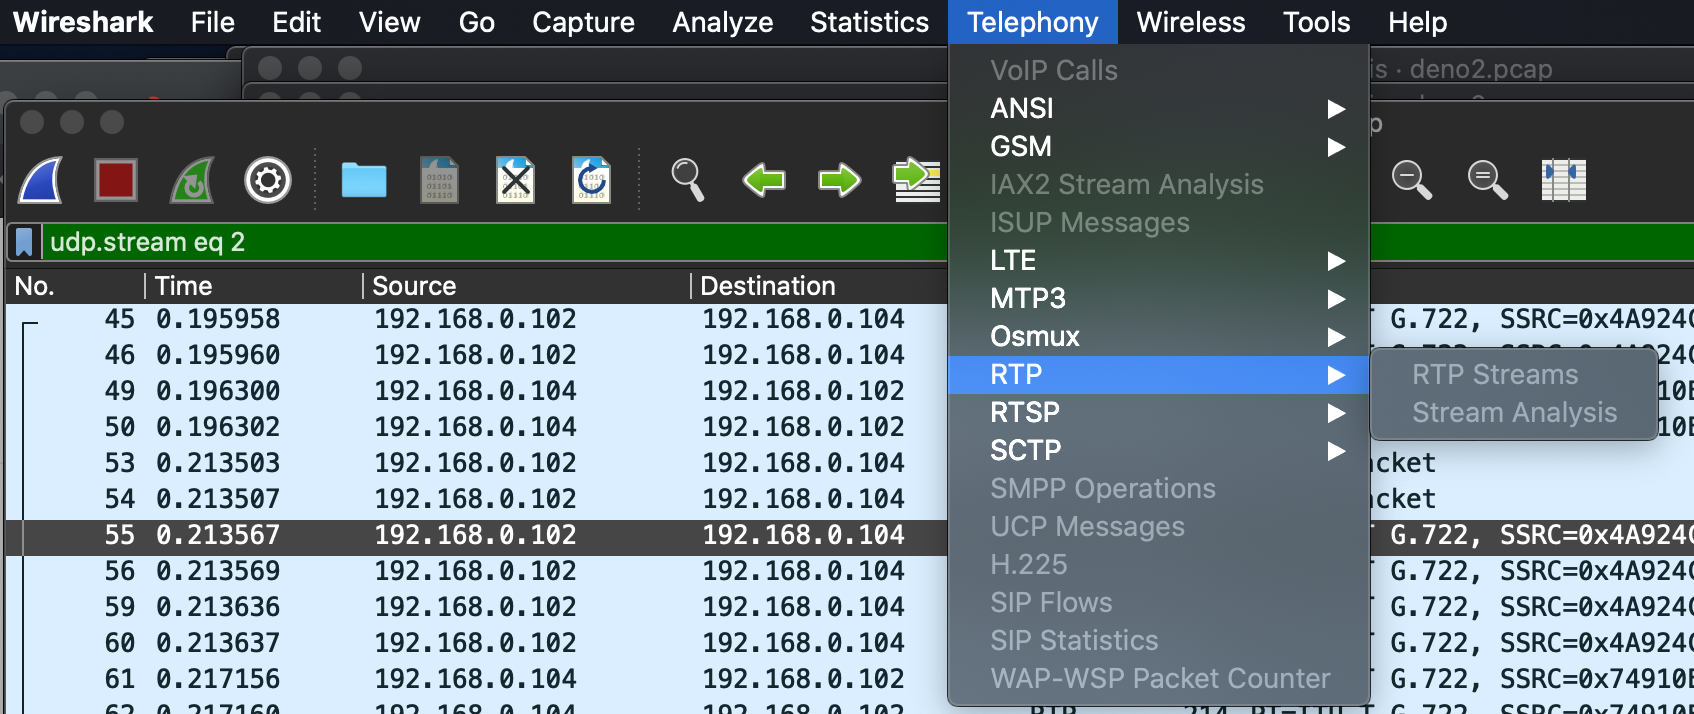
Task: Open the Help menu
Action: pos(1418,22)
